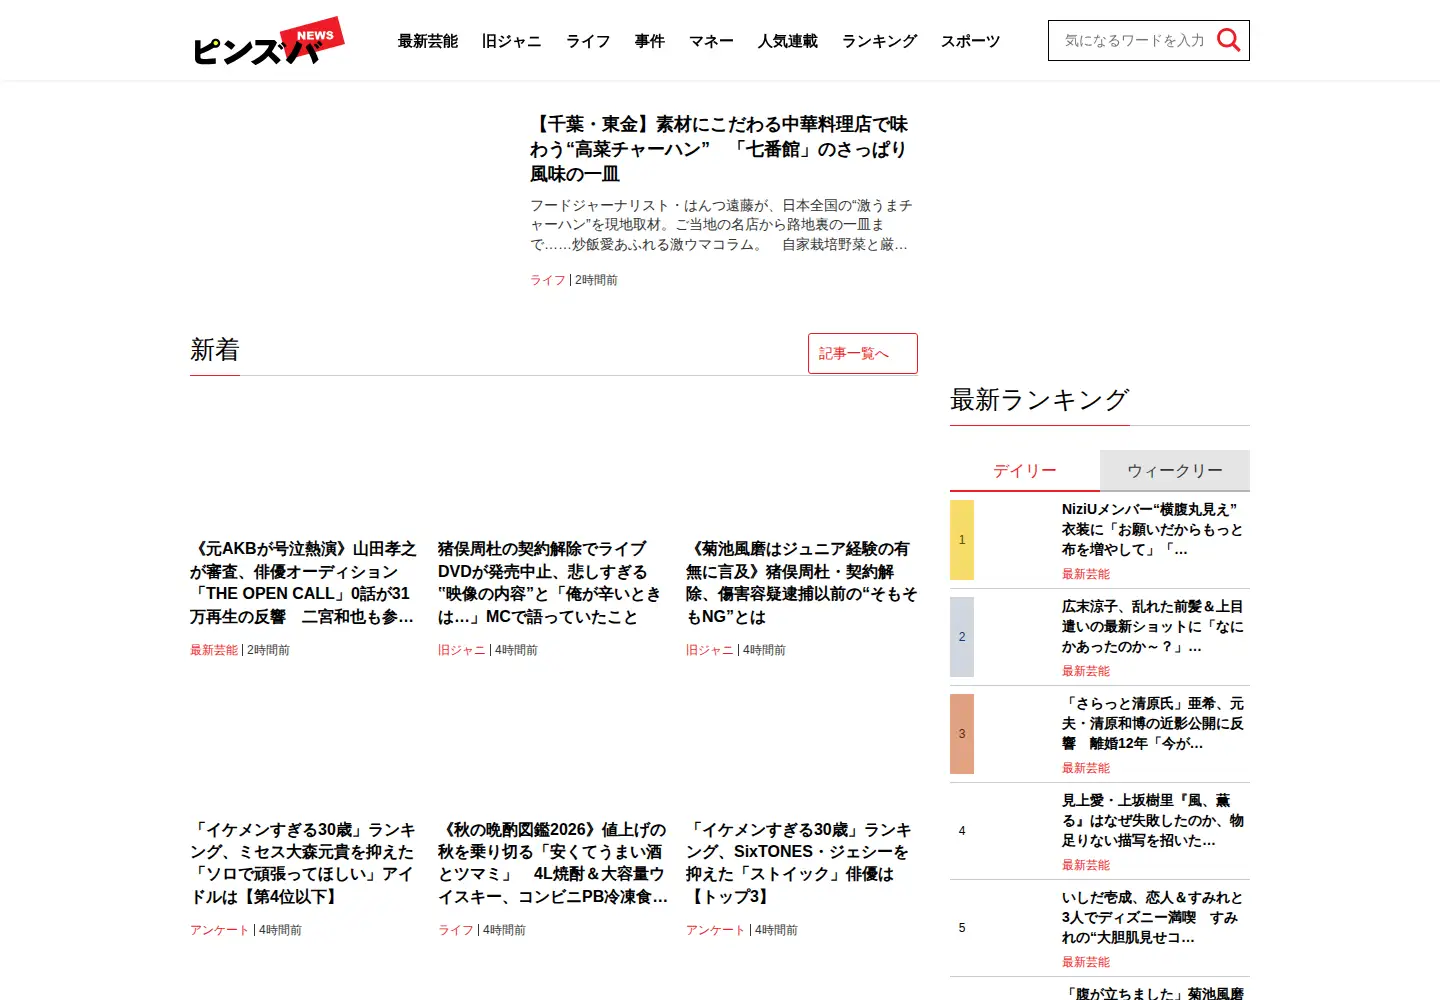Click 旧ジャニ tag under the 菊池風磨 article
Viewport: 1440px width, 1000px height.
pos(710,650)
